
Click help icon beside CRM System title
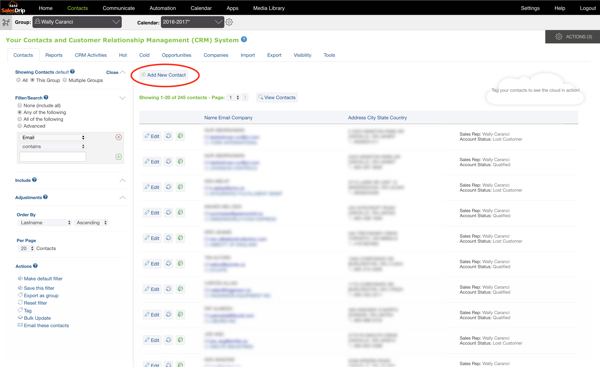[x=244, y=39]
